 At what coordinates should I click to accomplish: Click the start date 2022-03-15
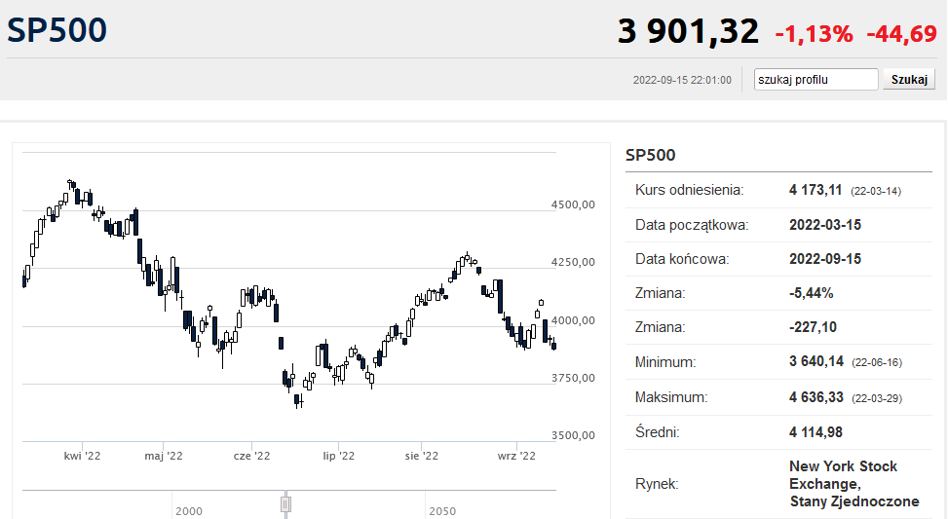(825, 224)
